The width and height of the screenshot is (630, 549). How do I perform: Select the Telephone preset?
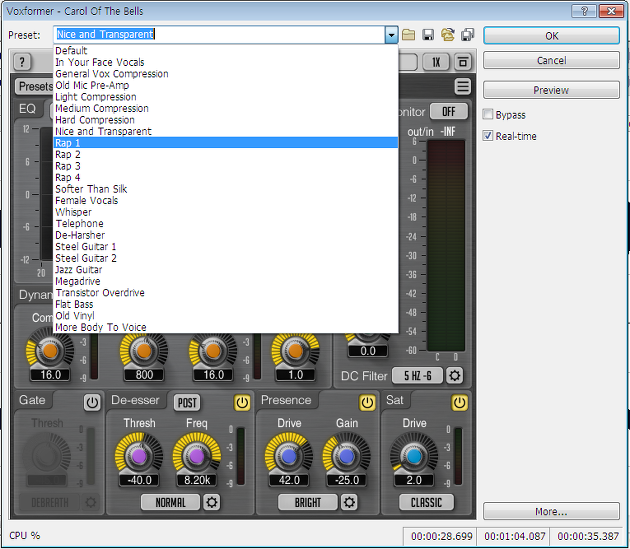pos(226,224)
